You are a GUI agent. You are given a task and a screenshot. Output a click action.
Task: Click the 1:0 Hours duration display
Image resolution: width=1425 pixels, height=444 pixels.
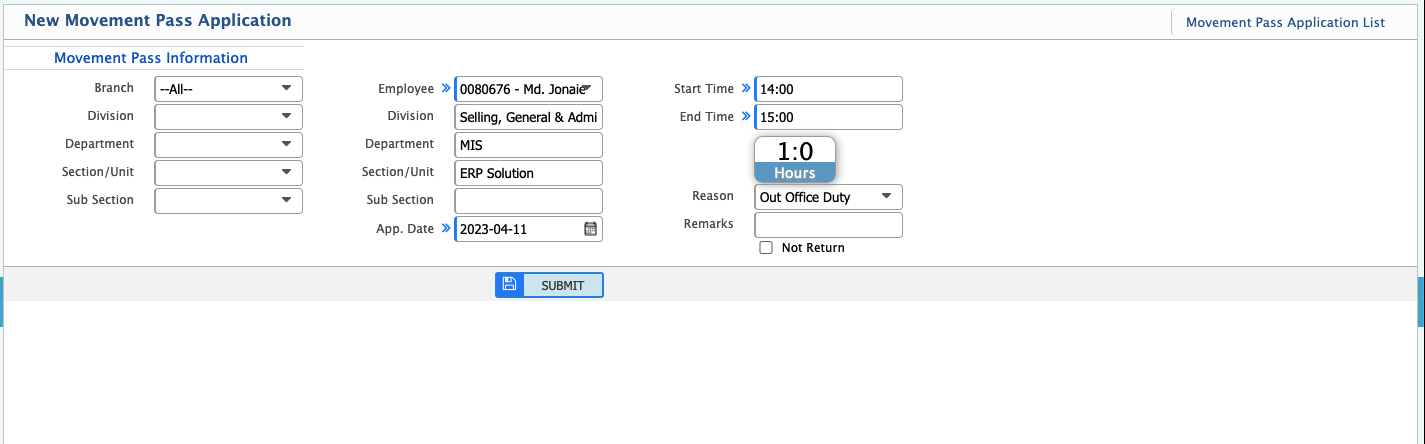pos(795,159)
